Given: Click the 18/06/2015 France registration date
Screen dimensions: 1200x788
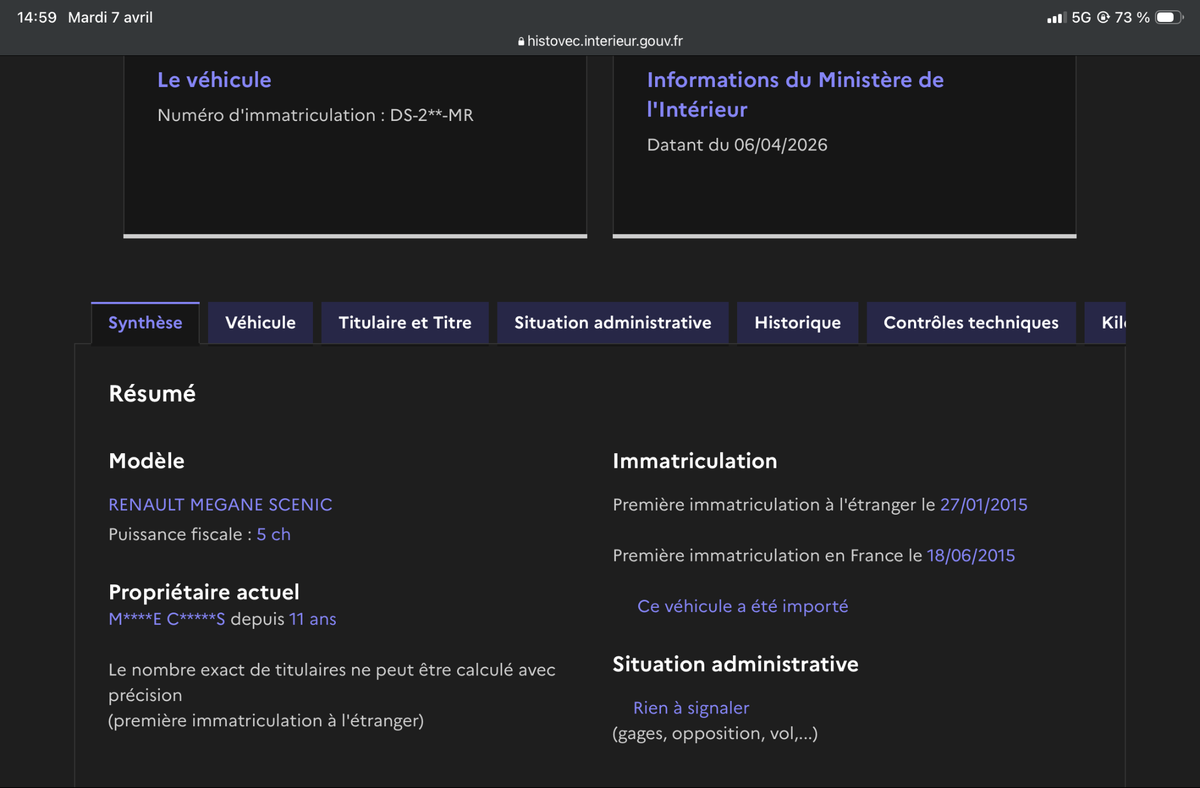Looking at the screenshot, I should (x=971, y=555).
